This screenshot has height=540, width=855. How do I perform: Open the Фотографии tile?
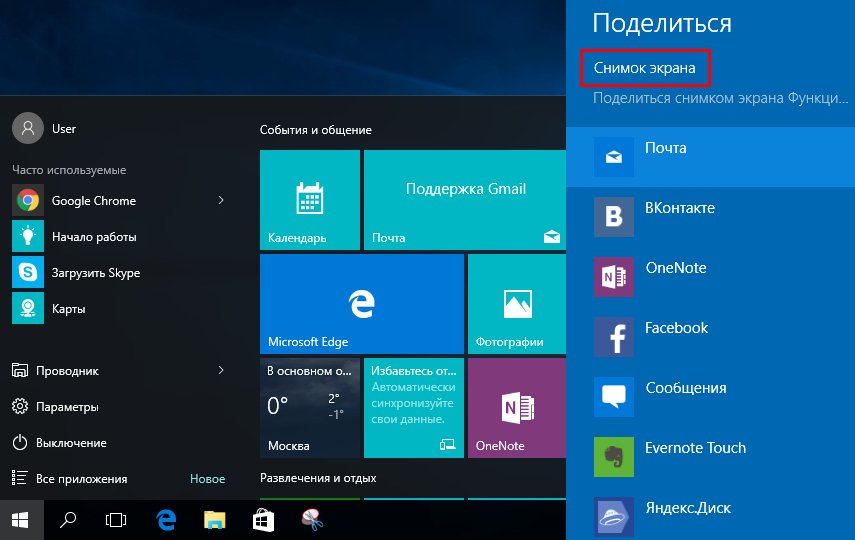coord(517,304)
